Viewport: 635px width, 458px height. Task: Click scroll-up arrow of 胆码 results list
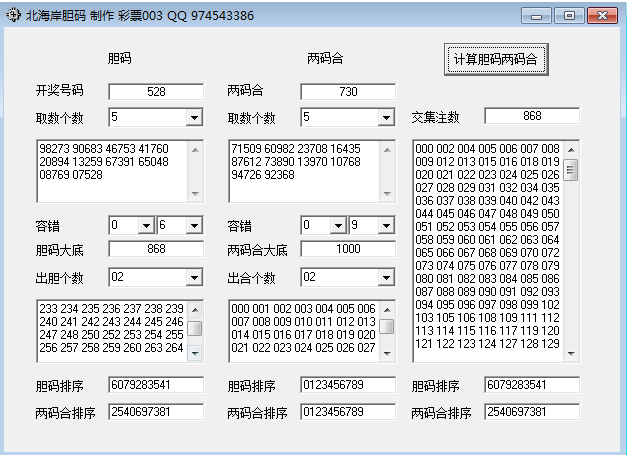tap(195, 308)
